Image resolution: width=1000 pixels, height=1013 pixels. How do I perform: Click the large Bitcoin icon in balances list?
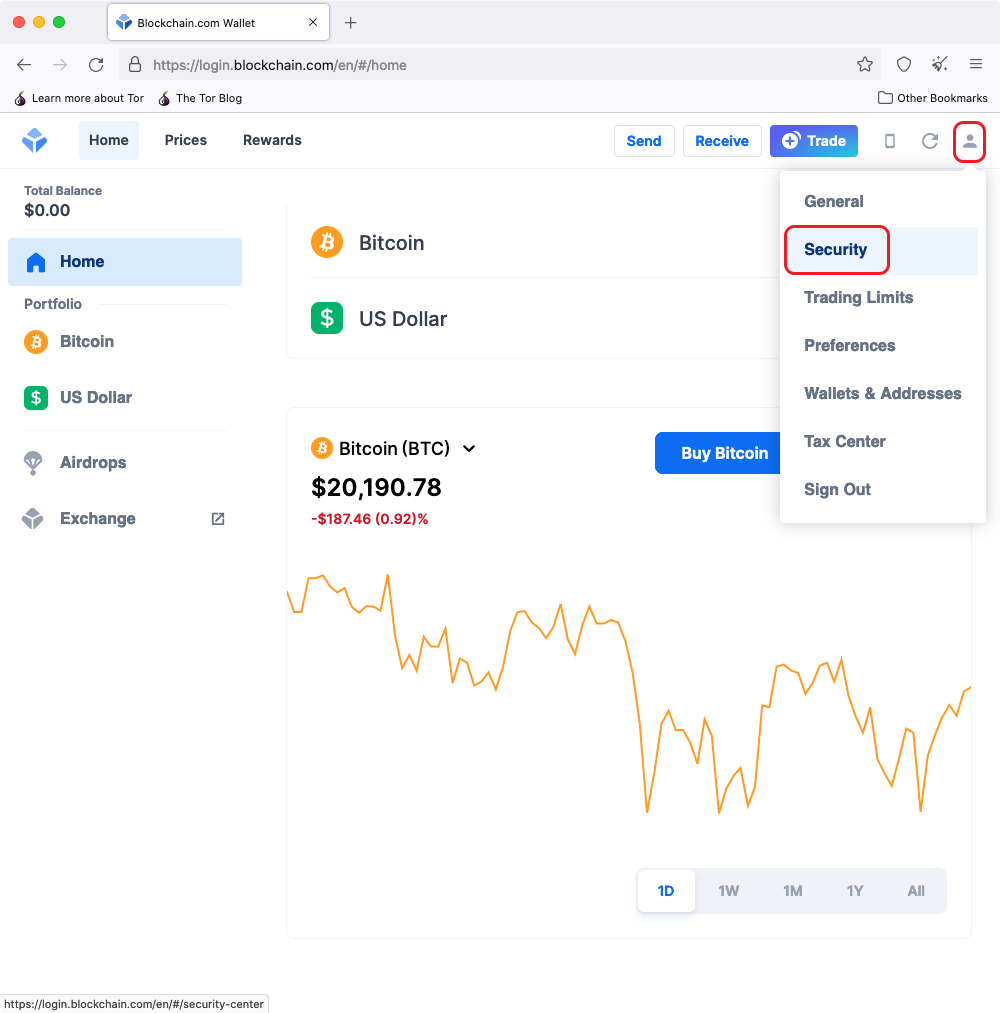(327, 242)
